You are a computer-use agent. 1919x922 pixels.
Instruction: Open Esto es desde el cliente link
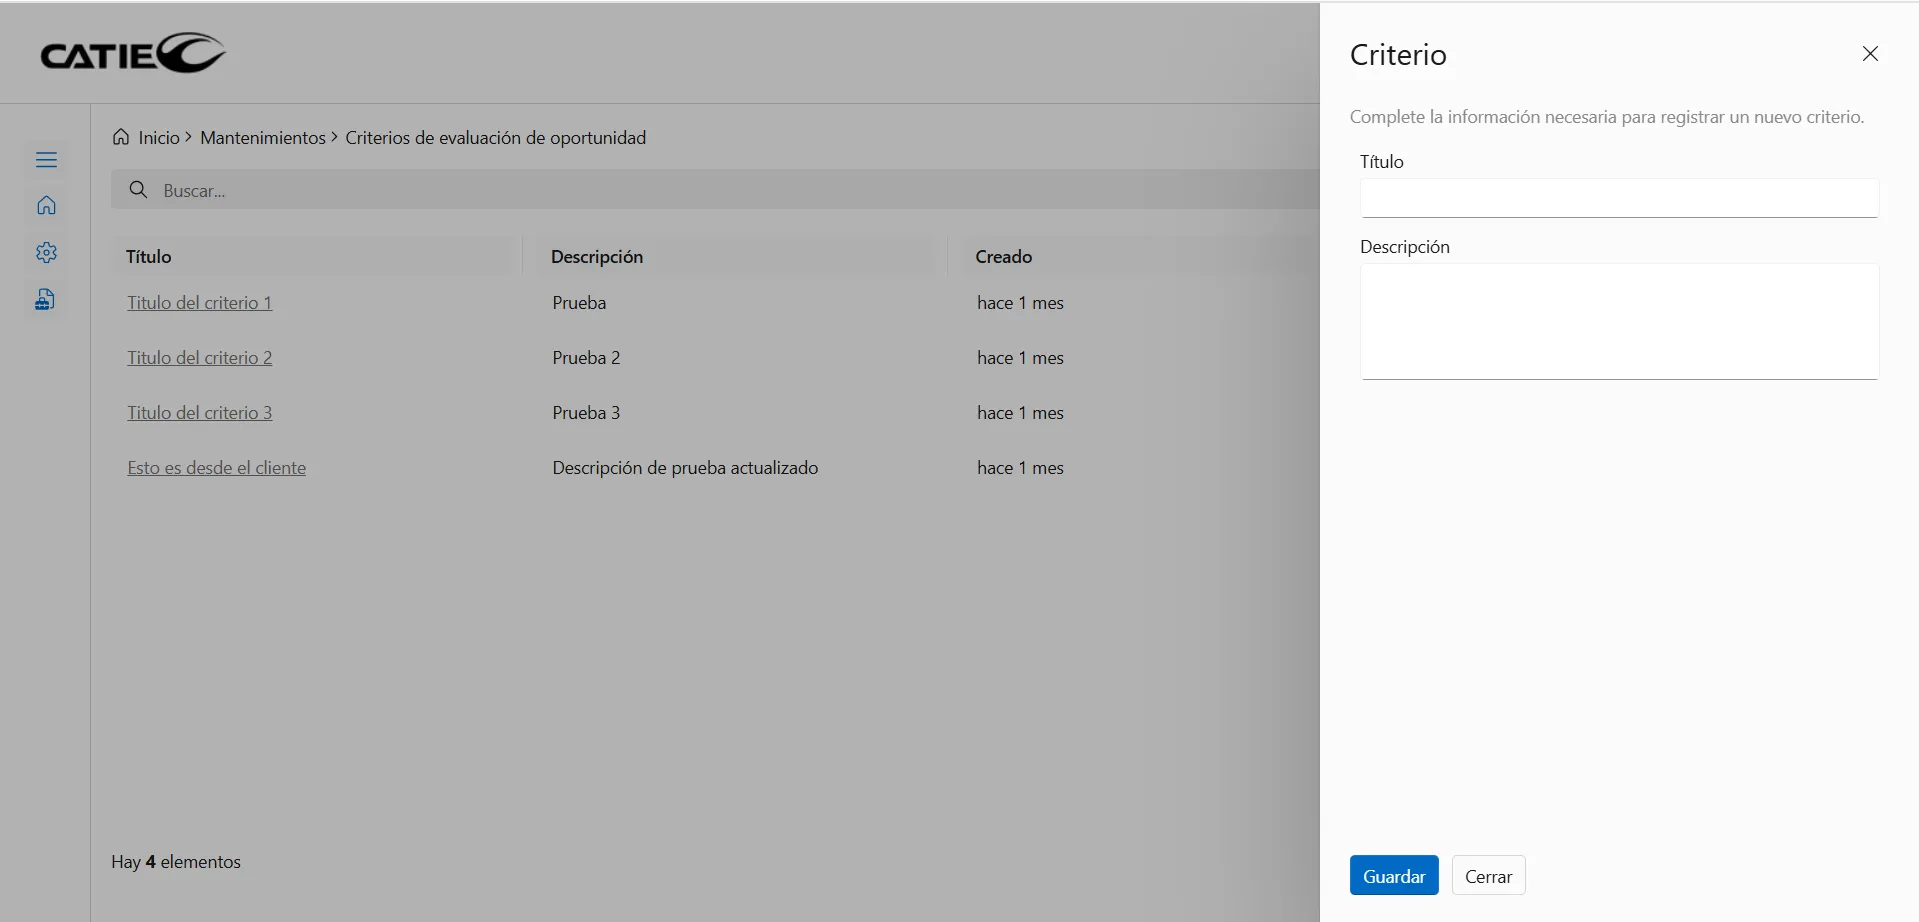pyautogui.click(x=216, y=468)
